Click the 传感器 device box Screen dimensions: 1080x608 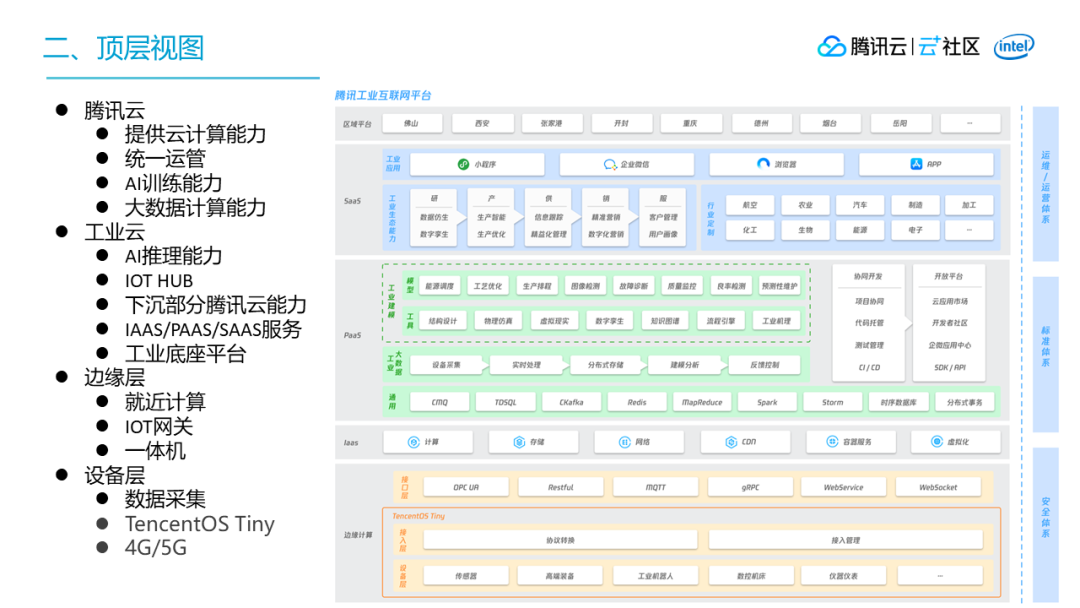466,576
